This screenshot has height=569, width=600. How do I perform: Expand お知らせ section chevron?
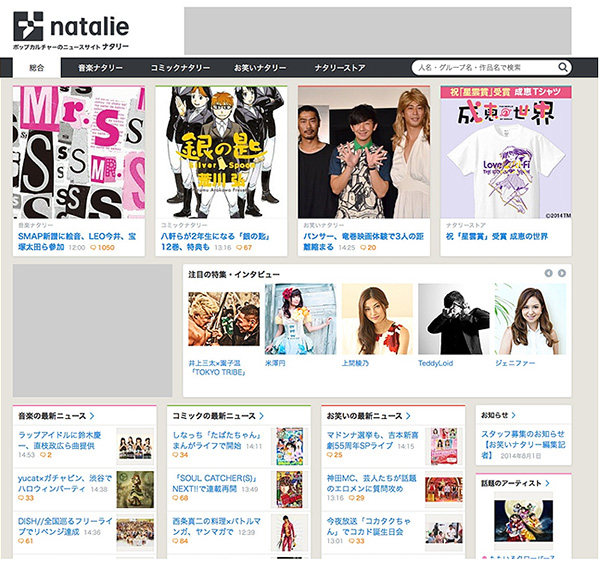click(513, 415)
